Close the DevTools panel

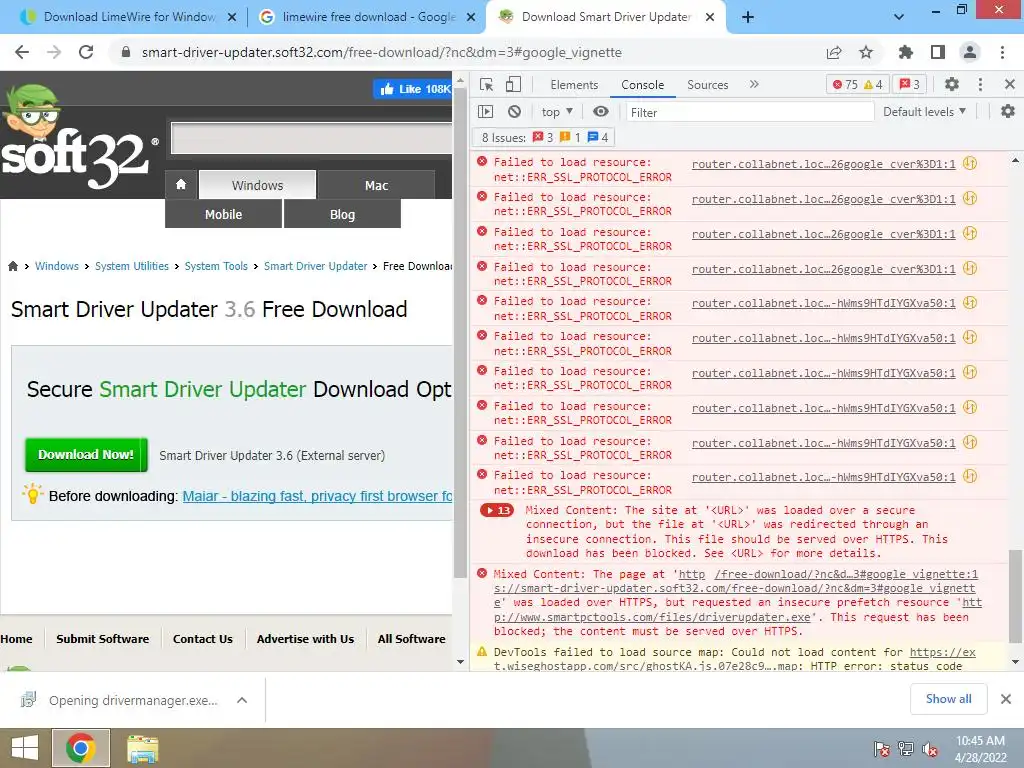coord(1010,84)
